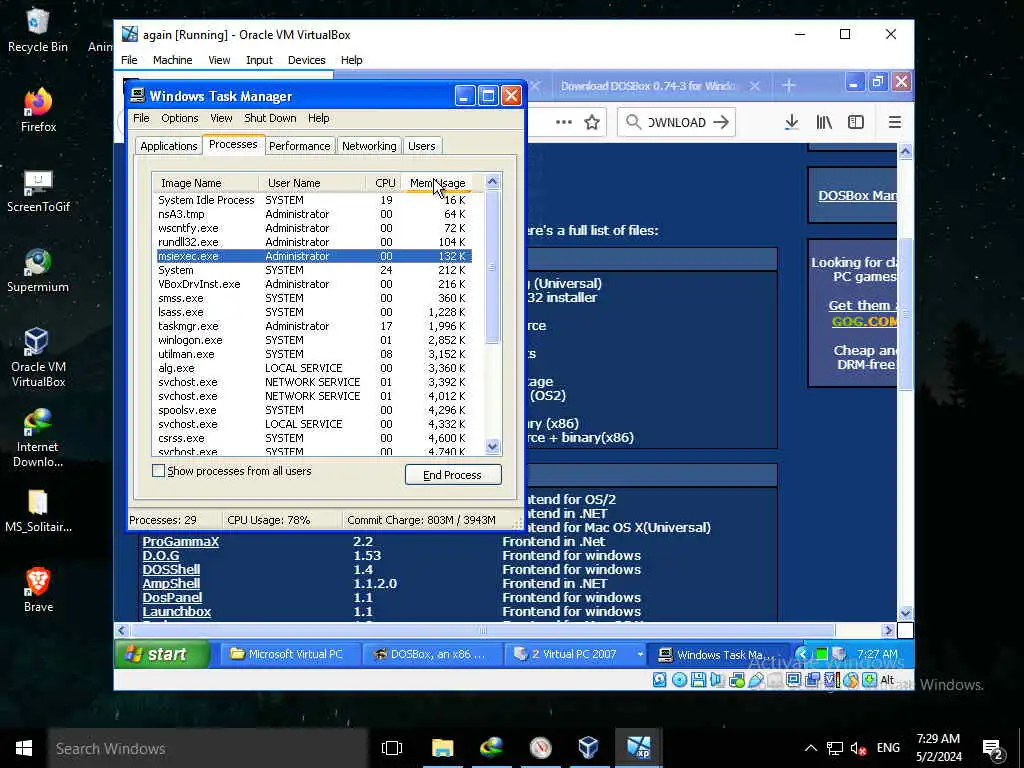Click the VirtualBox optical disk status icon

point(679,680)
